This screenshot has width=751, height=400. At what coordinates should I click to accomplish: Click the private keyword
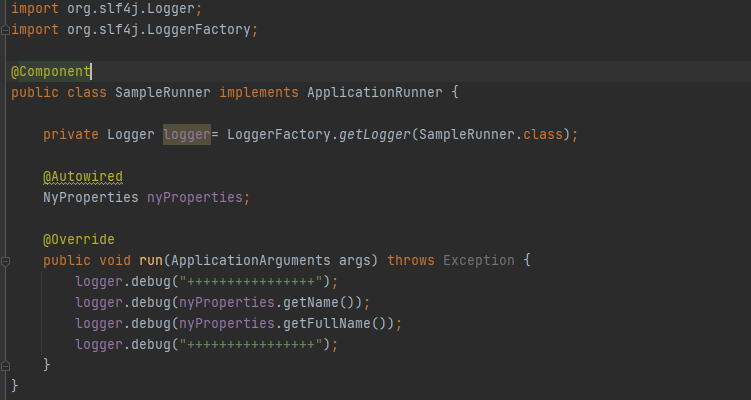71,135
